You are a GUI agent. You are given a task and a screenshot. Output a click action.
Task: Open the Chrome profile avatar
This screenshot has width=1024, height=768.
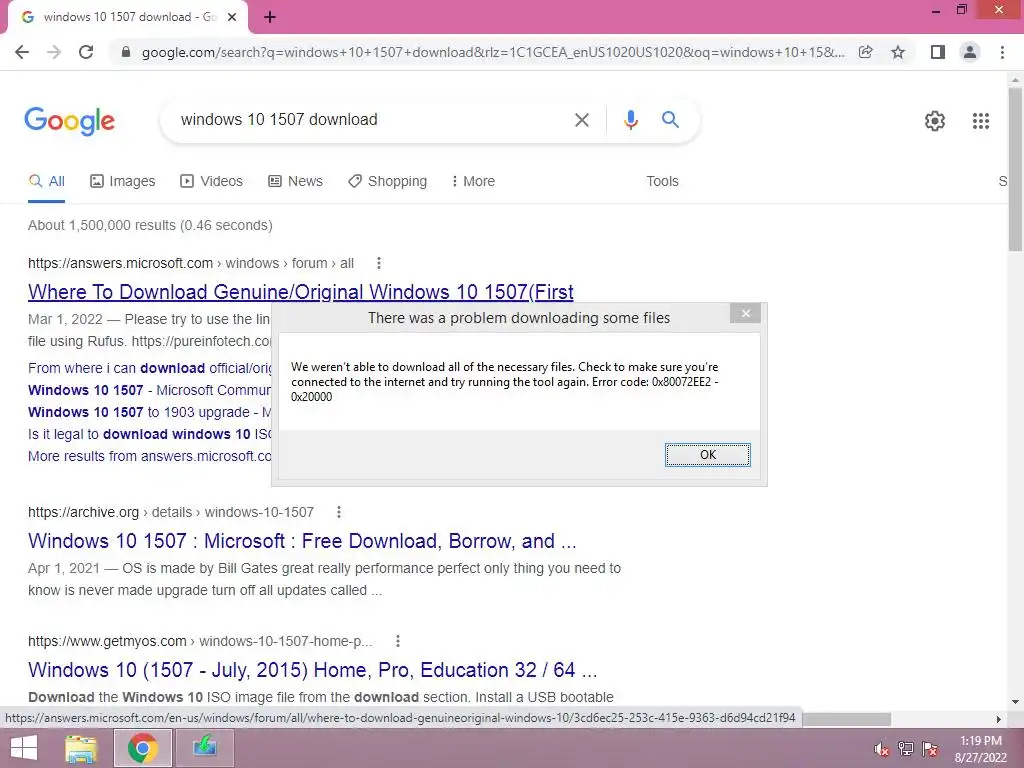pyautogui.click(x=970, y=52)
